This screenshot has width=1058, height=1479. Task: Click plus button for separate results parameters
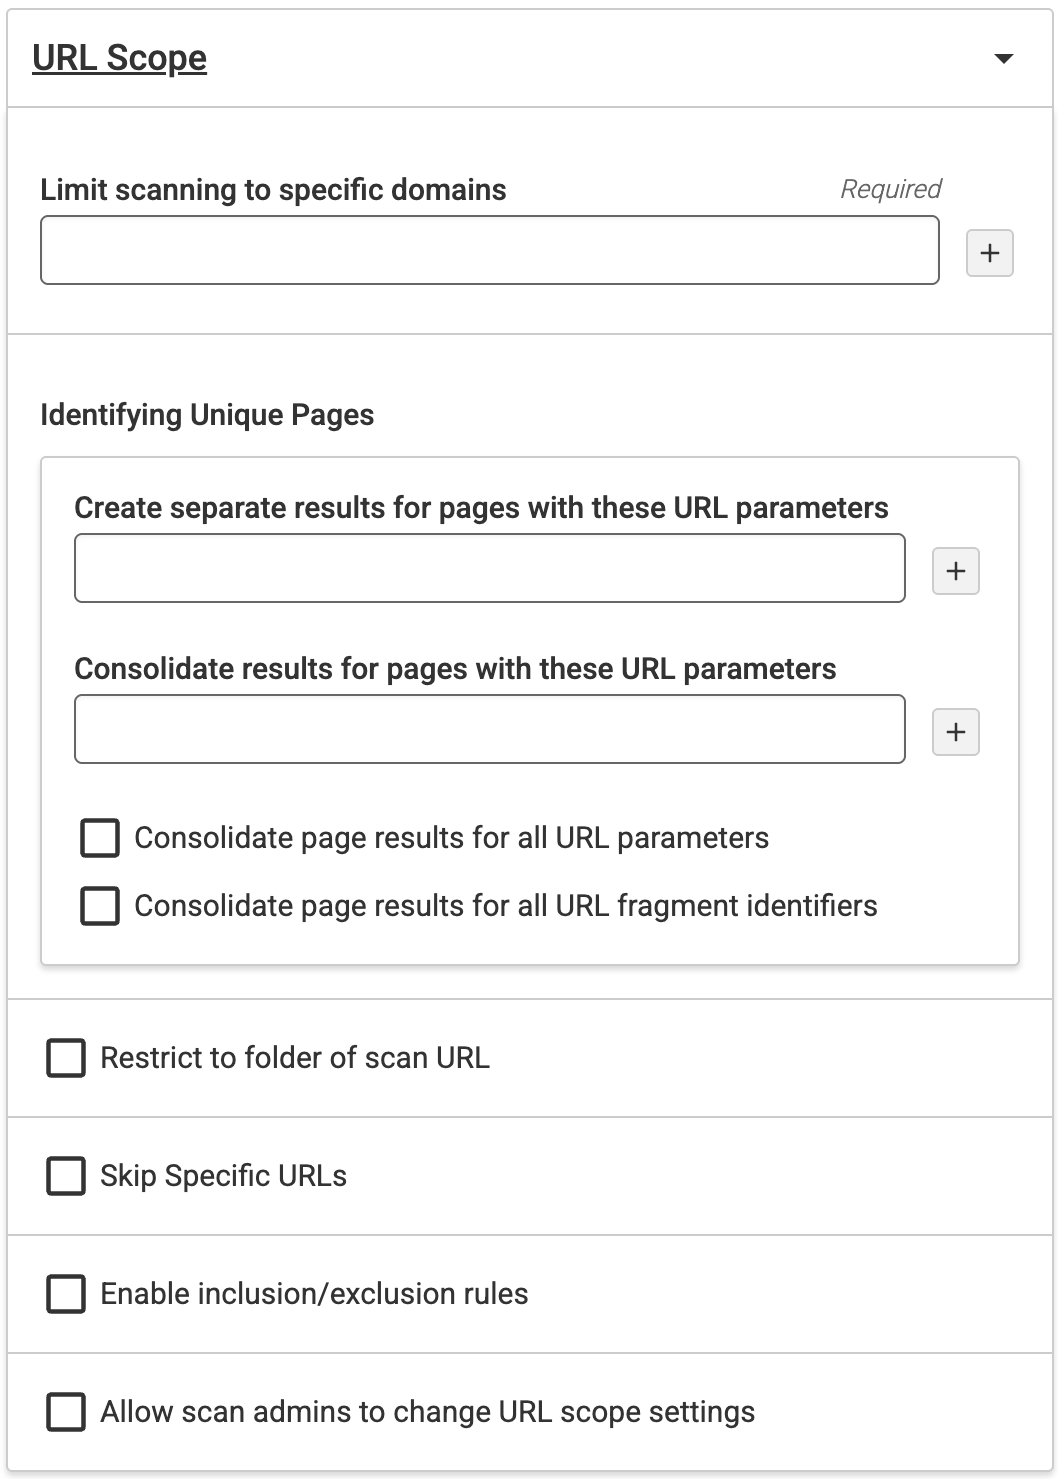tap(955, 571)
